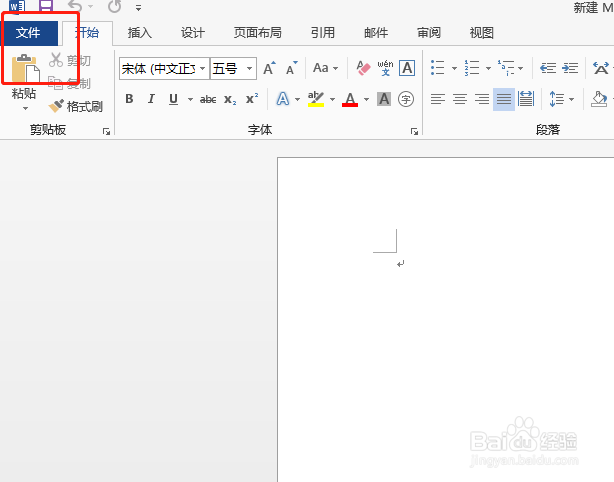Viewport: 614px width, 482px height.
Task: Open the Undo history dropdown arrow
Action: coord(90,6)
